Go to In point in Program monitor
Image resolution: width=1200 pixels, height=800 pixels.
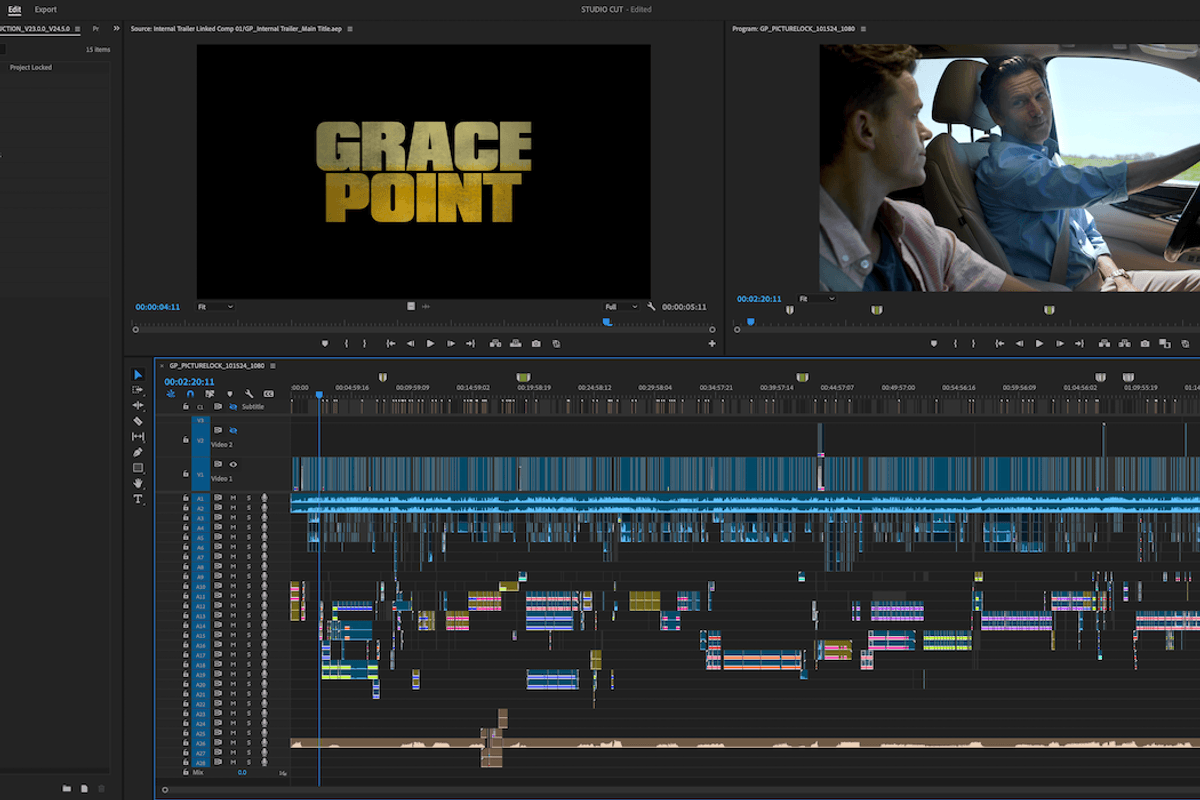[999, 343]
